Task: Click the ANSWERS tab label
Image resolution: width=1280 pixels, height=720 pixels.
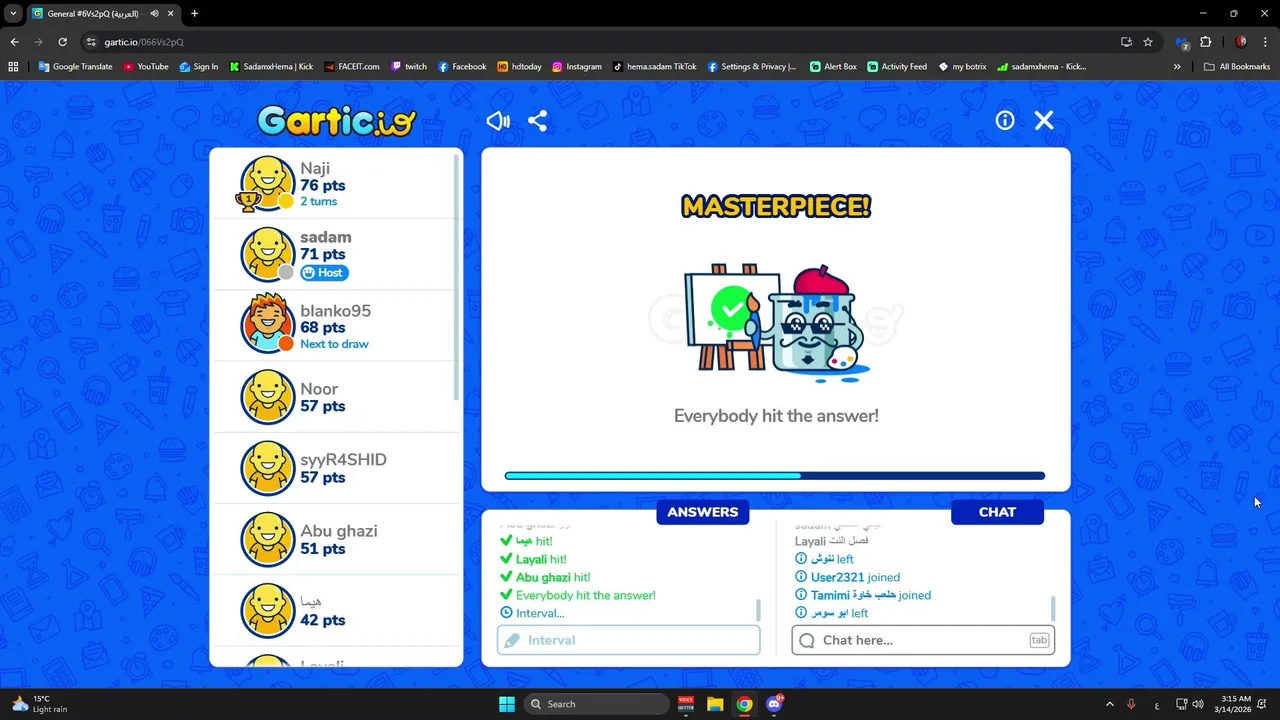Action: click(702, 512)
